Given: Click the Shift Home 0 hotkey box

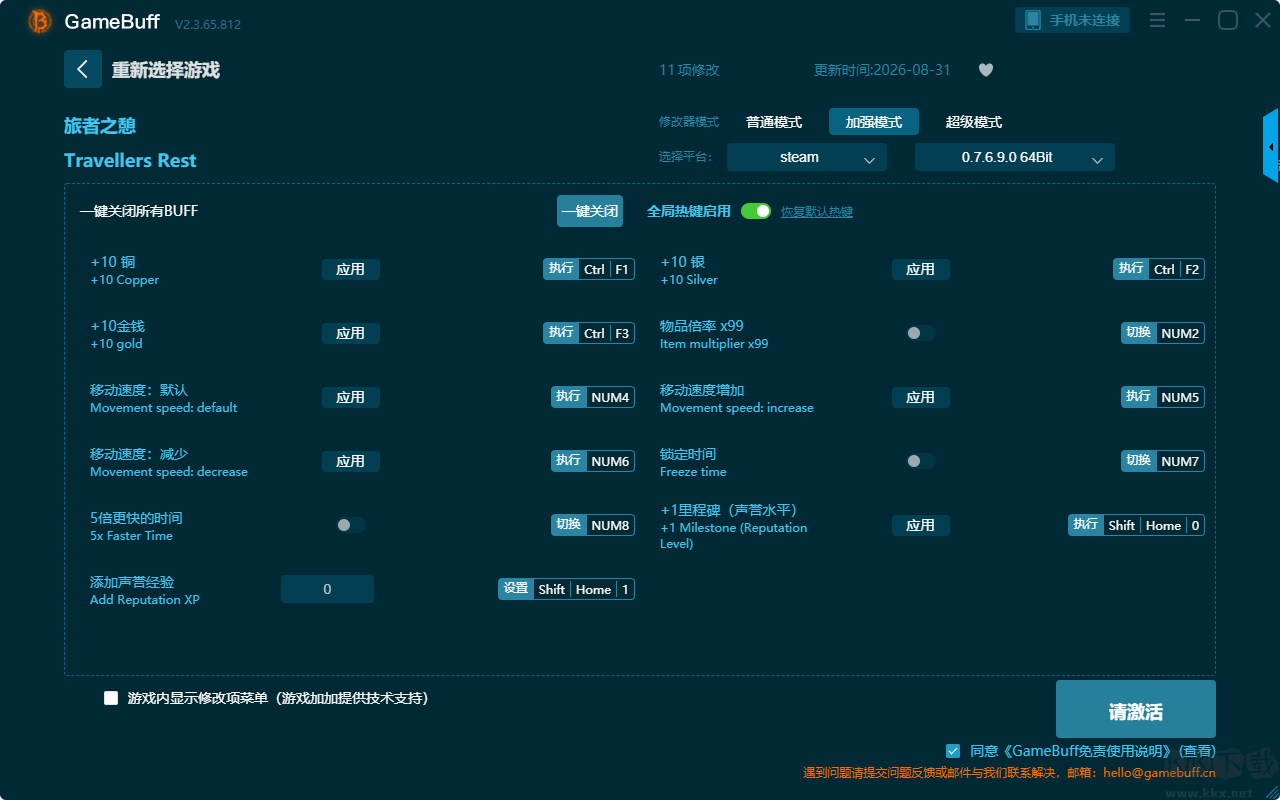Looking at the screenshot, I should click(x=1136, y=525).
